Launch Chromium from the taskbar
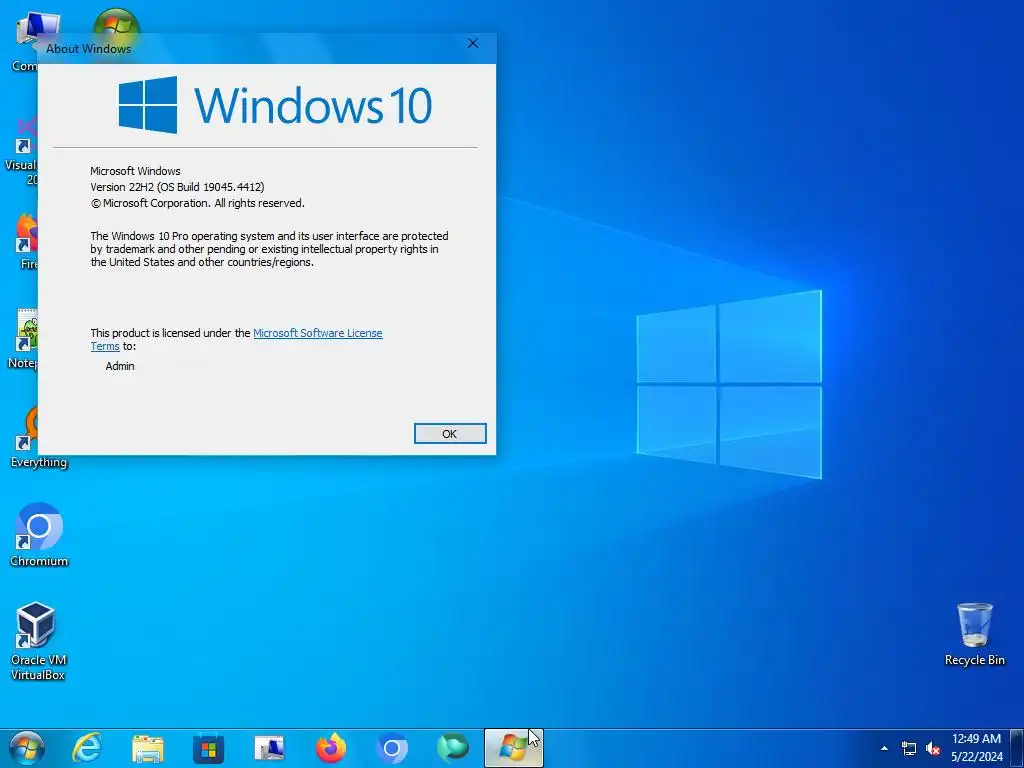 click(392, 748)
